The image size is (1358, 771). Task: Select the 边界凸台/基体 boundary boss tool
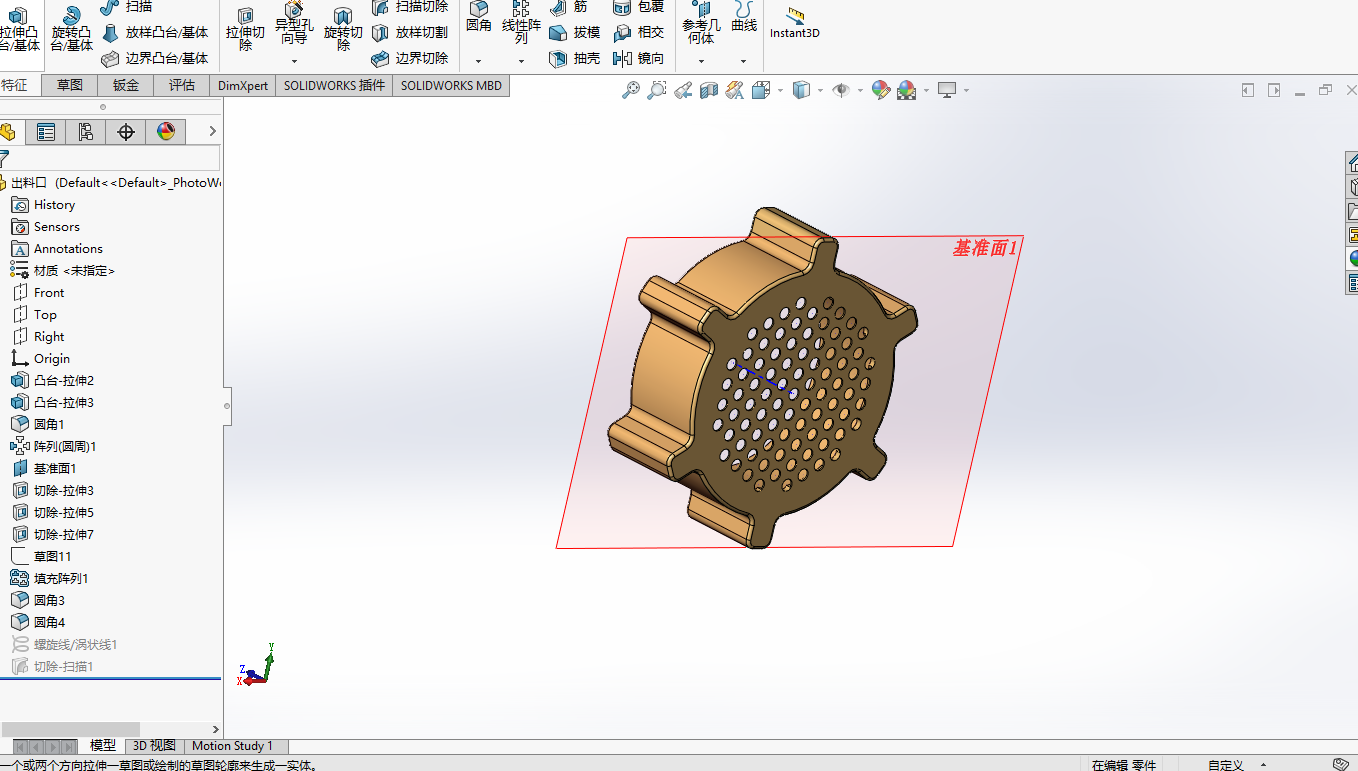(155, 59)
